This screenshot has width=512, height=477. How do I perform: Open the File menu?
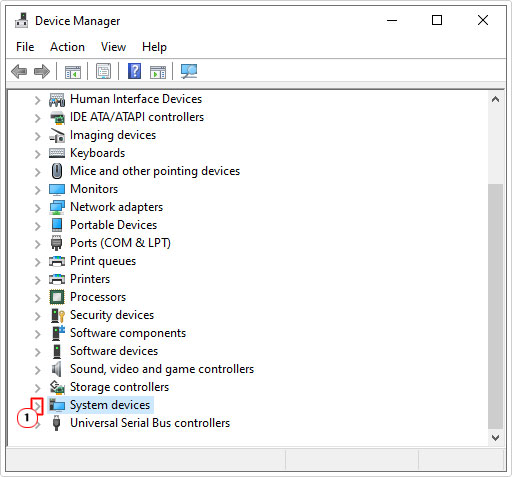[x=25, y=47]
